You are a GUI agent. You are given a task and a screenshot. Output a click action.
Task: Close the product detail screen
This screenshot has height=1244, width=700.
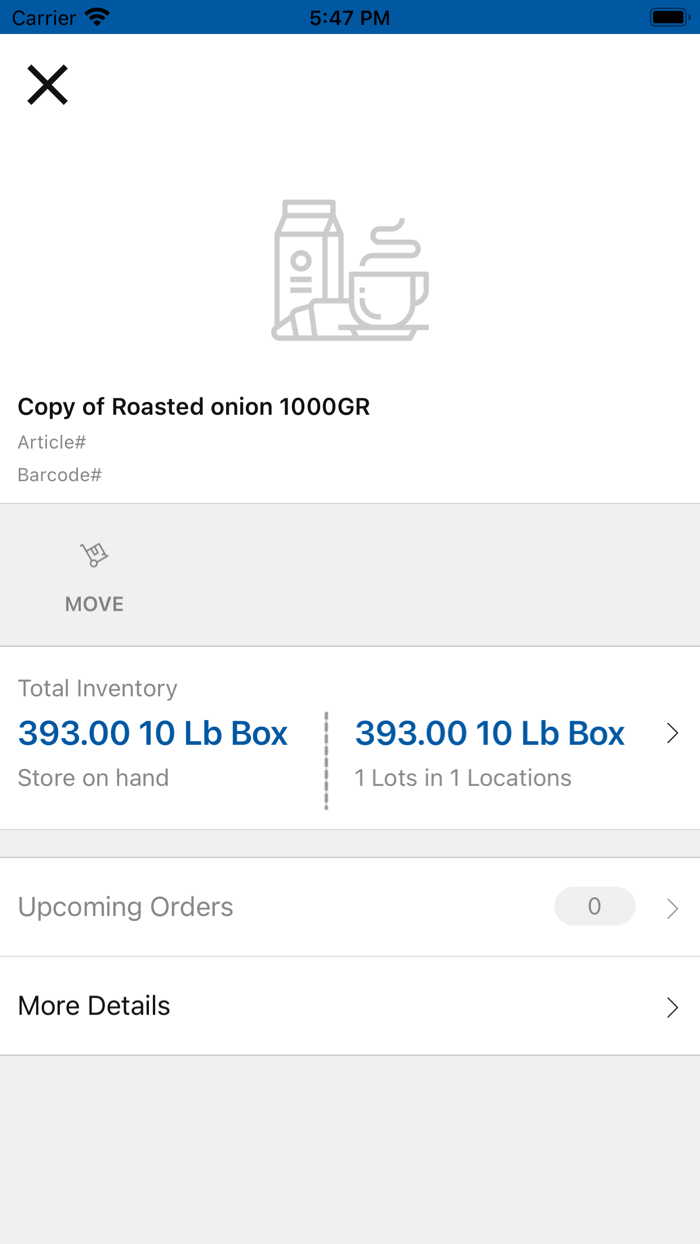coord(47,85)
